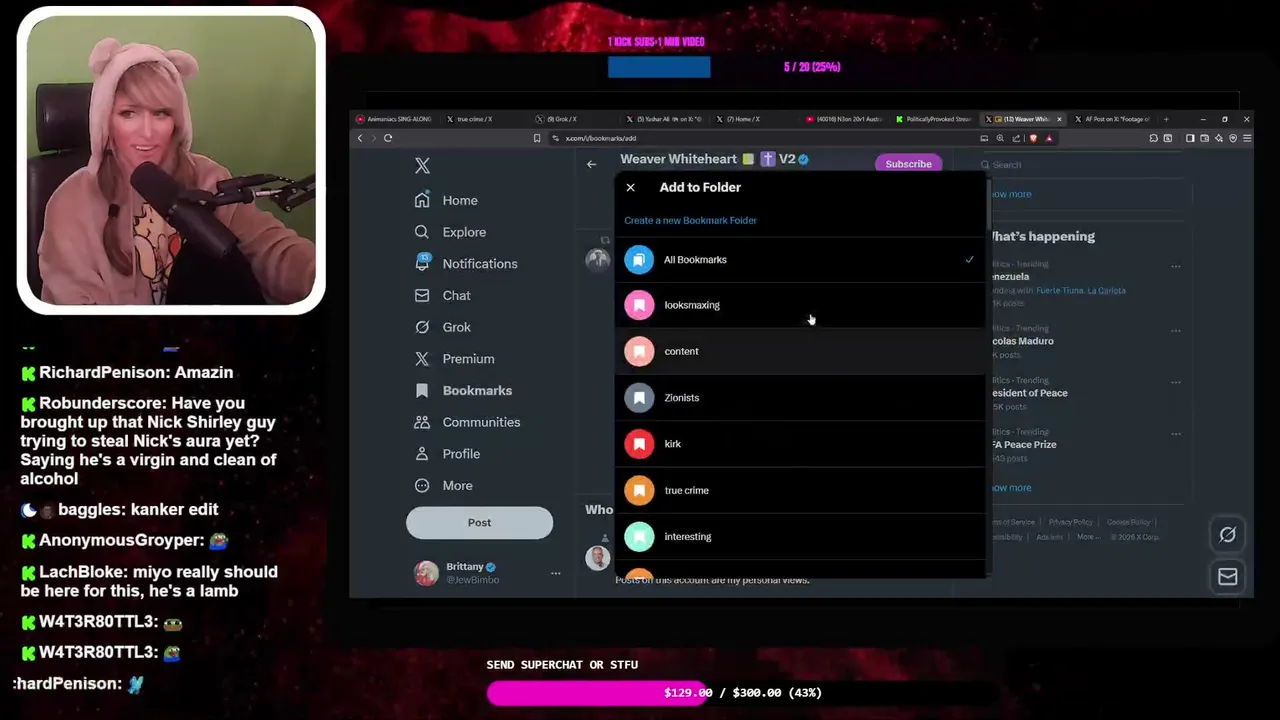This screenshot has height=720, width=1280.
Task: Click the blue Kick subs progress bar
Action: pyautogui.click(x=659, y=67)
